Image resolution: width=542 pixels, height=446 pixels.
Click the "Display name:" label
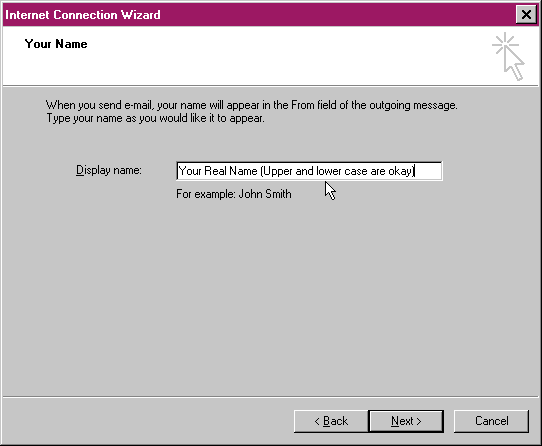(x=109, y=170)
